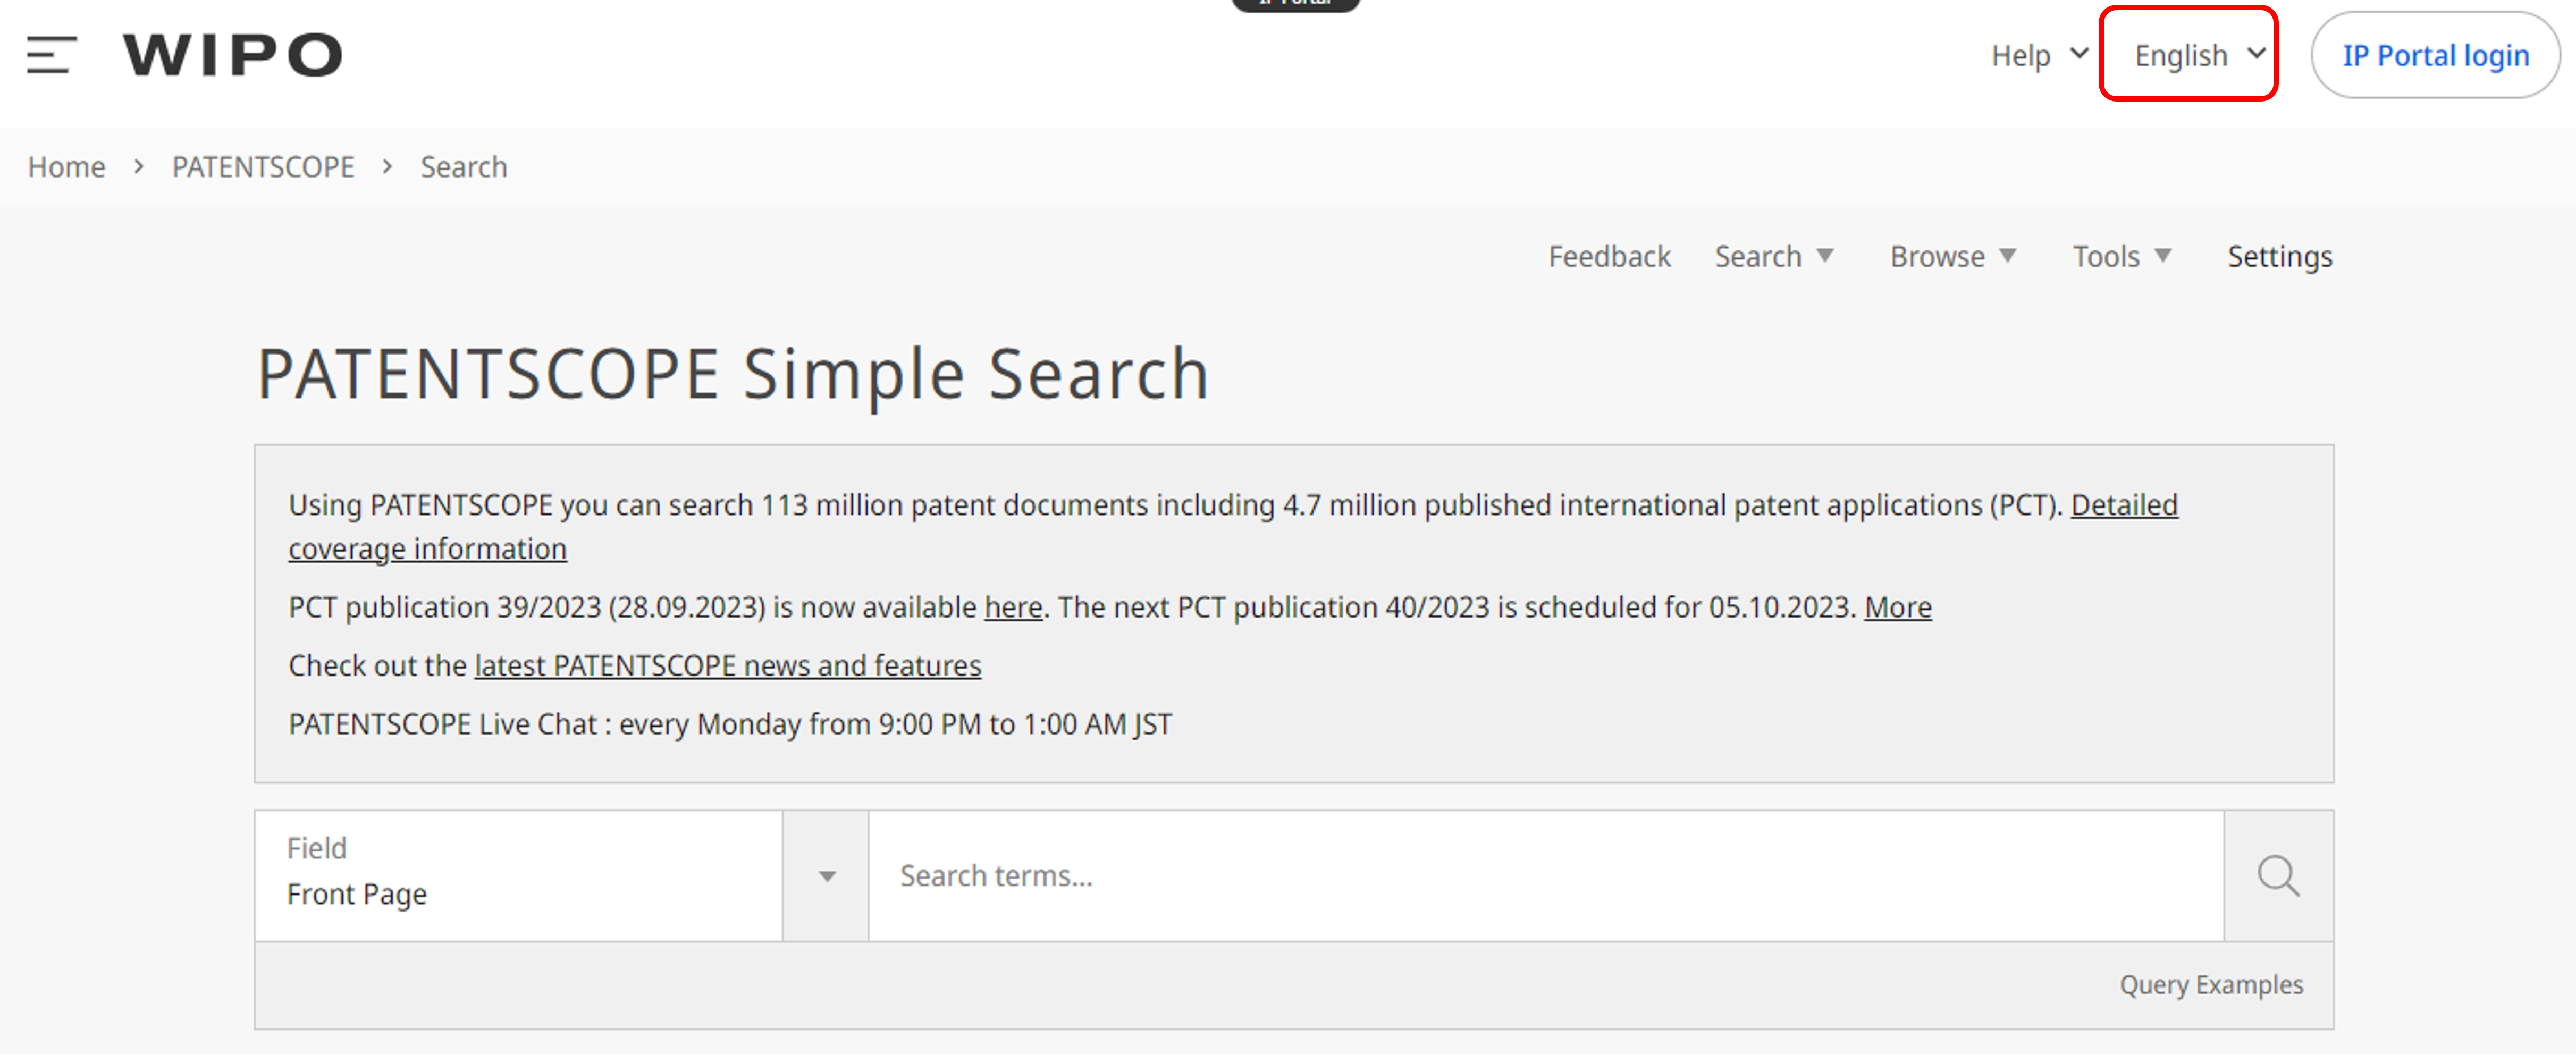Open the Settings page
This screenshot has height=1054, width=2576.
click(x=2279, y=257)
